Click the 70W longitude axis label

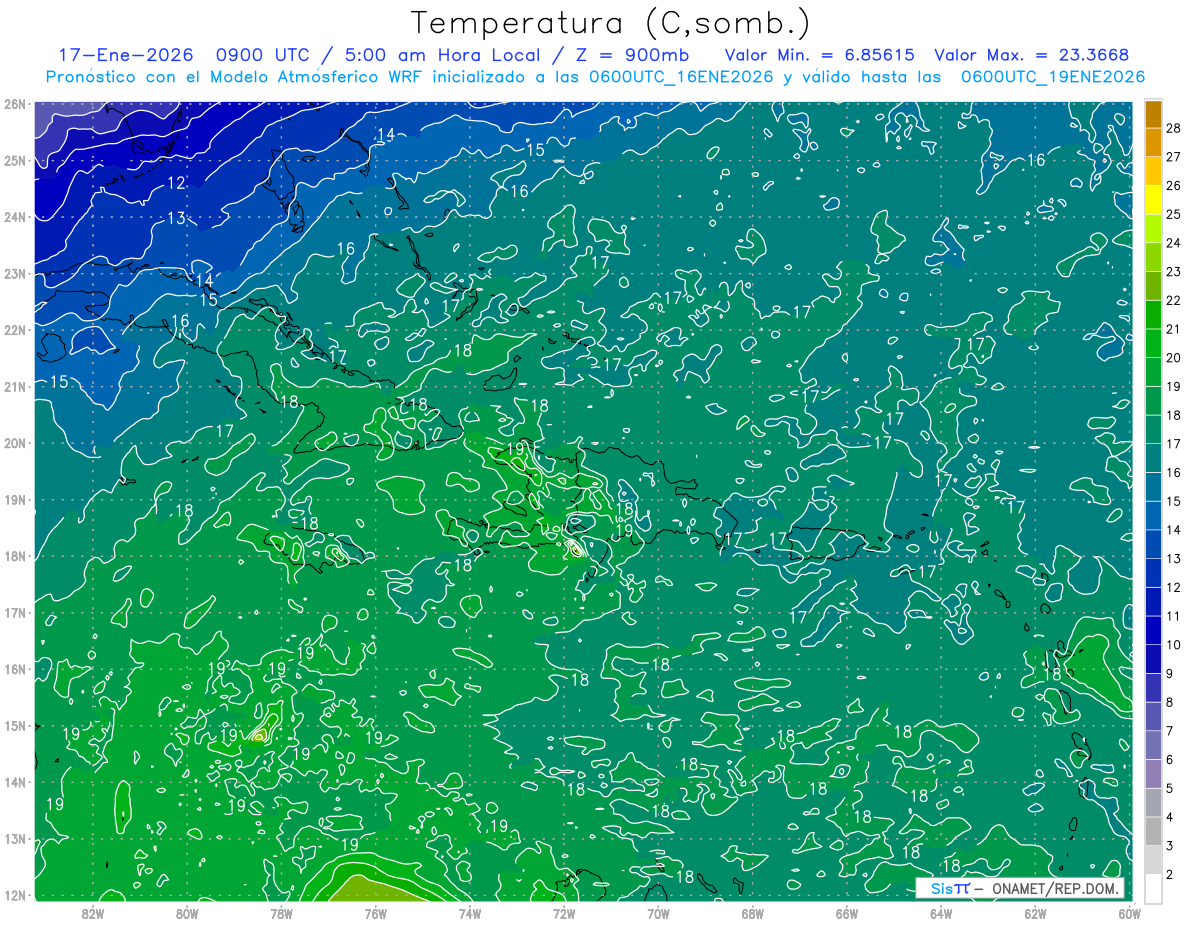(x=658, y=913)
